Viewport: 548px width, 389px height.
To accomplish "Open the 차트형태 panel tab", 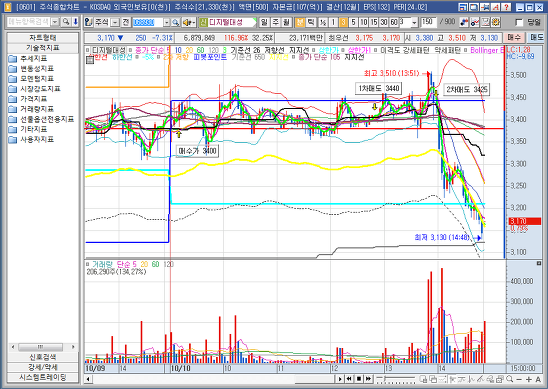I will pos(43,38).
